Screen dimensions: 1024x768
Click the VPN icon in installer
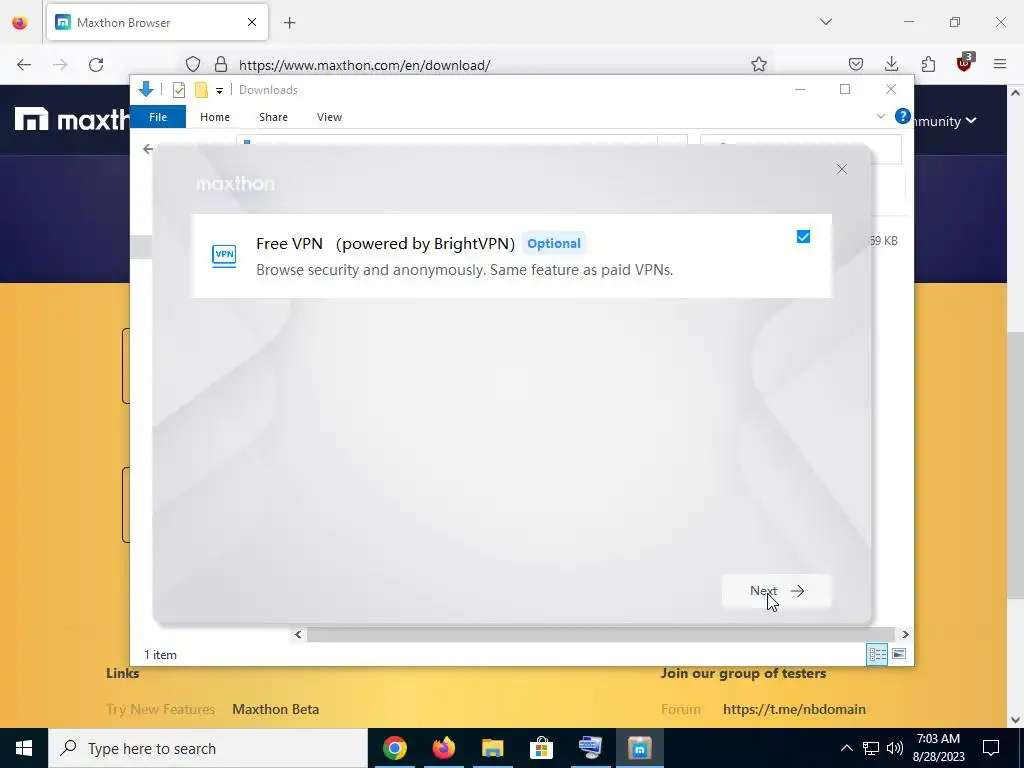(224, 255)
